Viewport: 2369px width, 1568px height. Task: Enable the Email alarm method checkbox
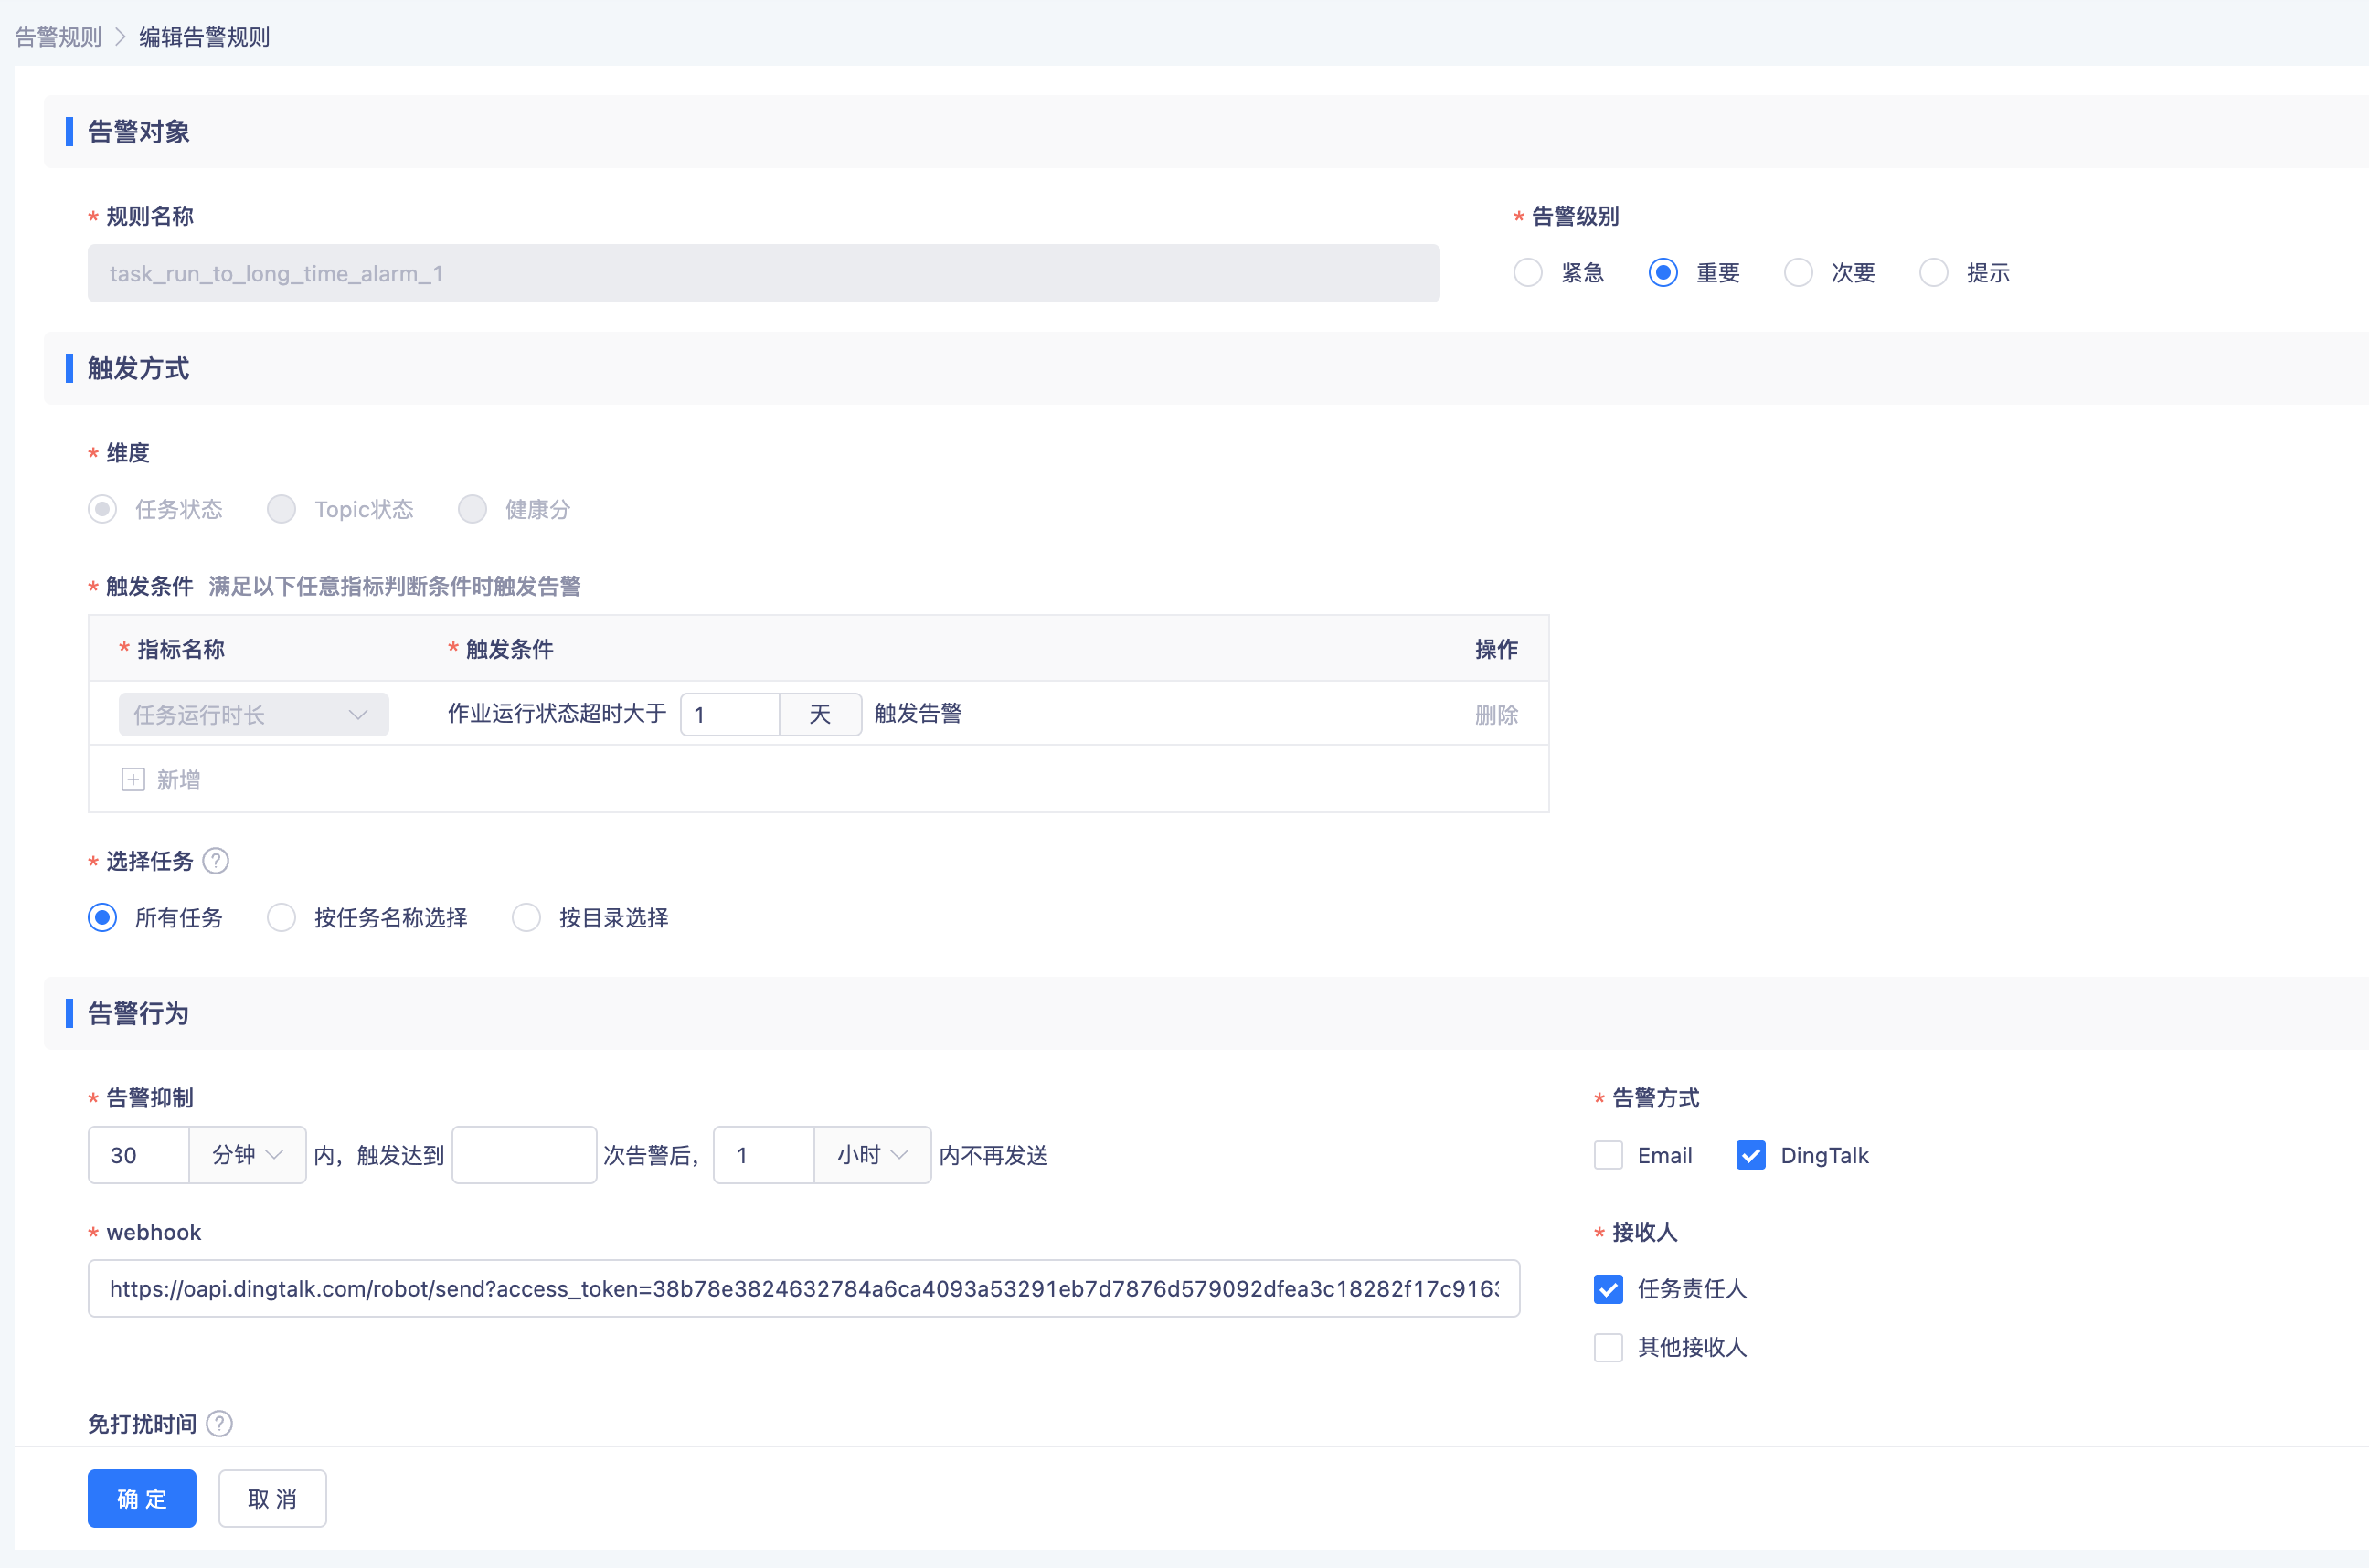coord(1608,1155)
